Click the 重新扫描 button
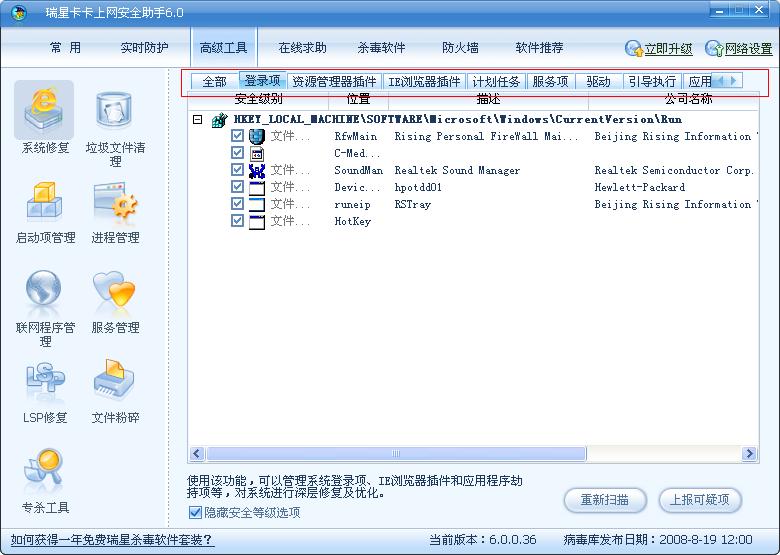The height and width of the screenshot is (555, 780). tap(605, 500)
